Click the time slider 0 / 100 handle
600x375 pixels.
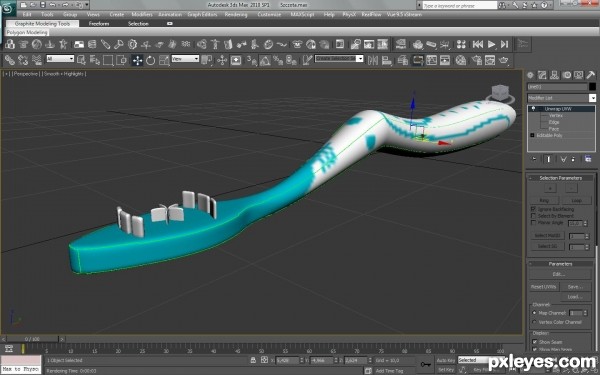pos(33,339)
